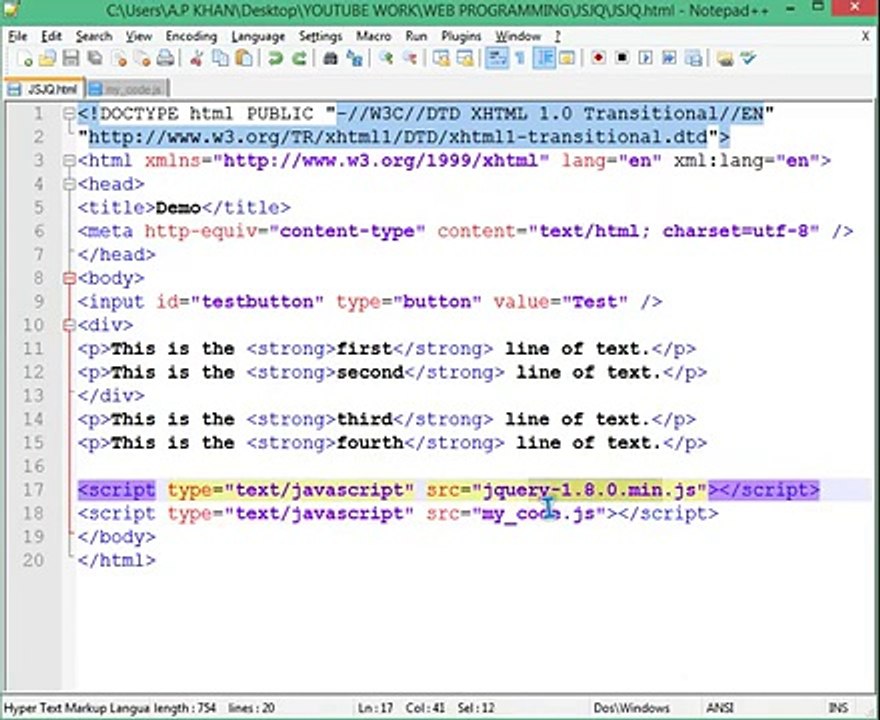Close document with menu bar X
The image size is (880, 720).
coord(865,36)
